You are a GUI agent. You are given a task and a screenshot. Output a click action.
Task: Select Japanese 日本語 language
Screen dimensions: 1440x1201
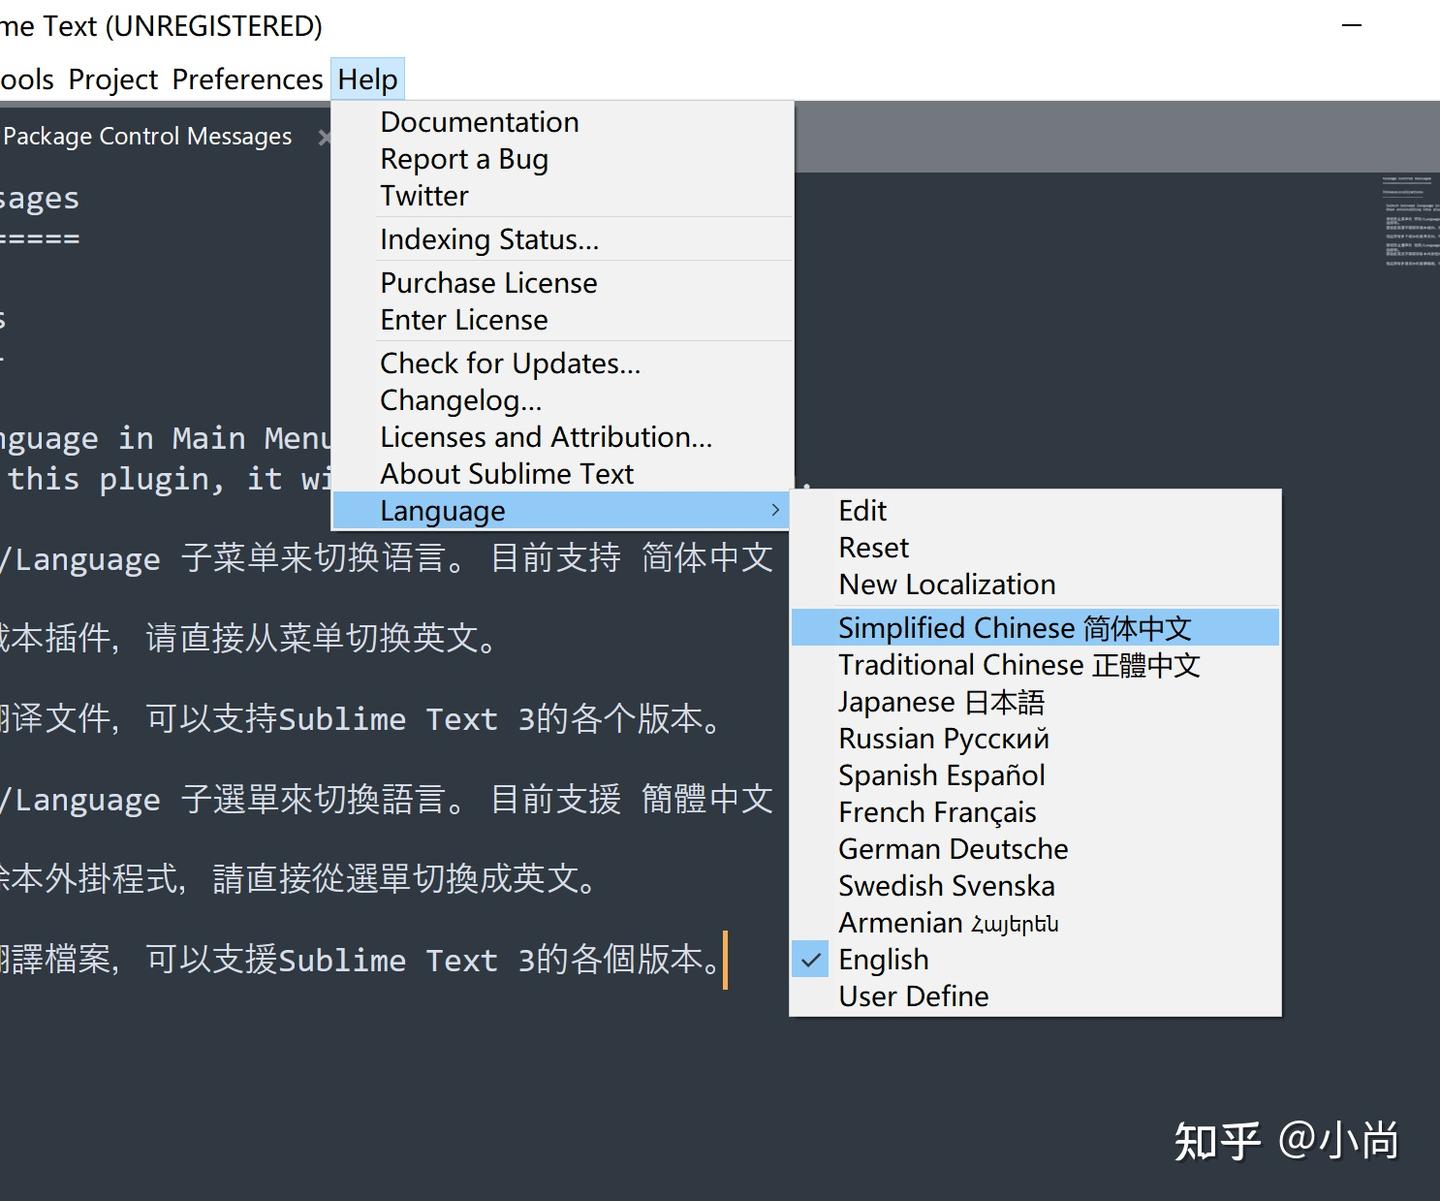[x=941, y=701]
